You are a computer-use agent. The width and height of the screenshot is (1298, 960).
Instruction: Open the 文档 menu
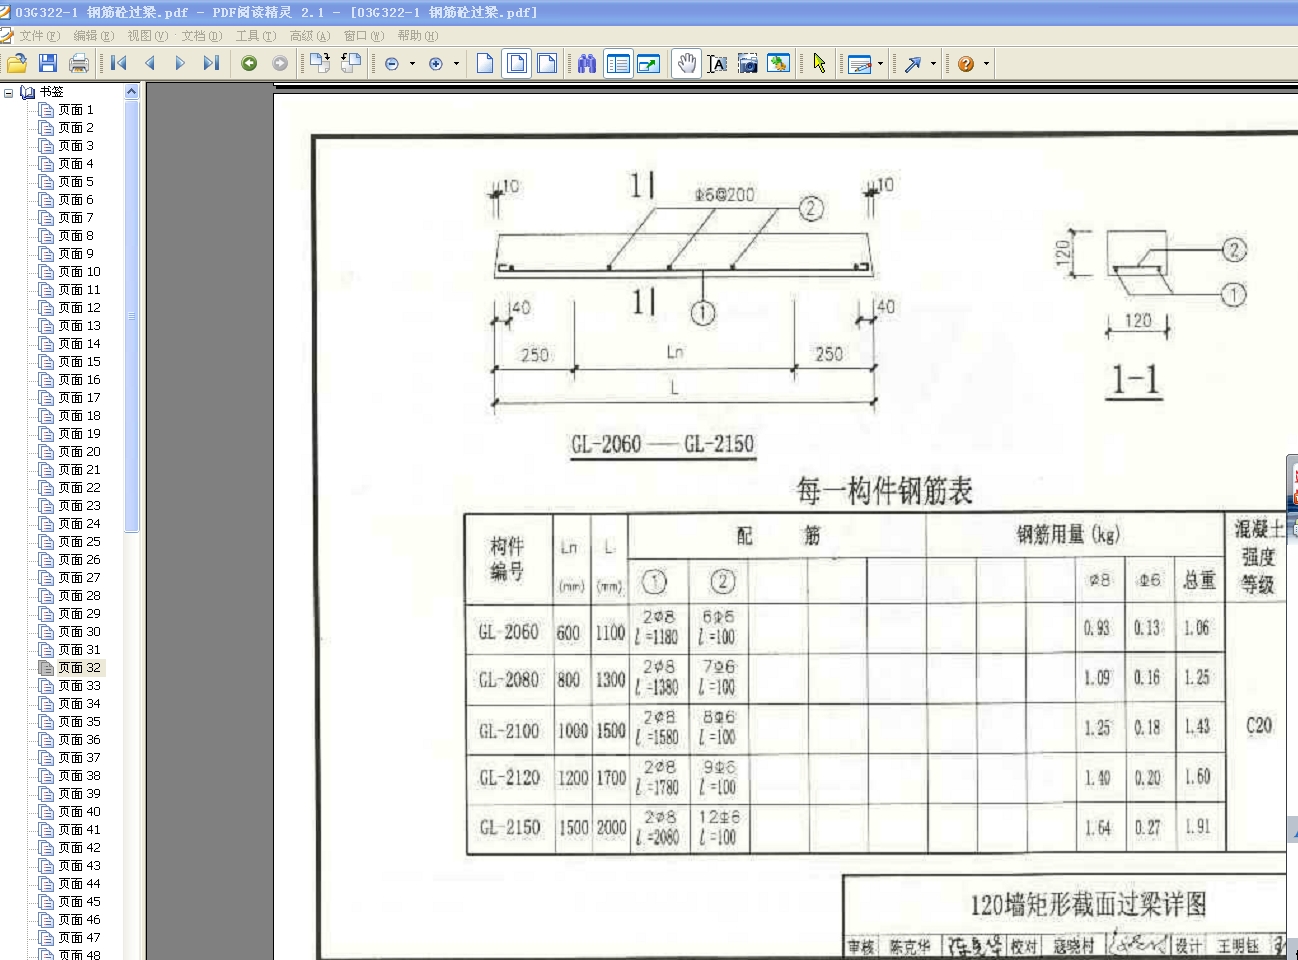click(x=201, y=36)
